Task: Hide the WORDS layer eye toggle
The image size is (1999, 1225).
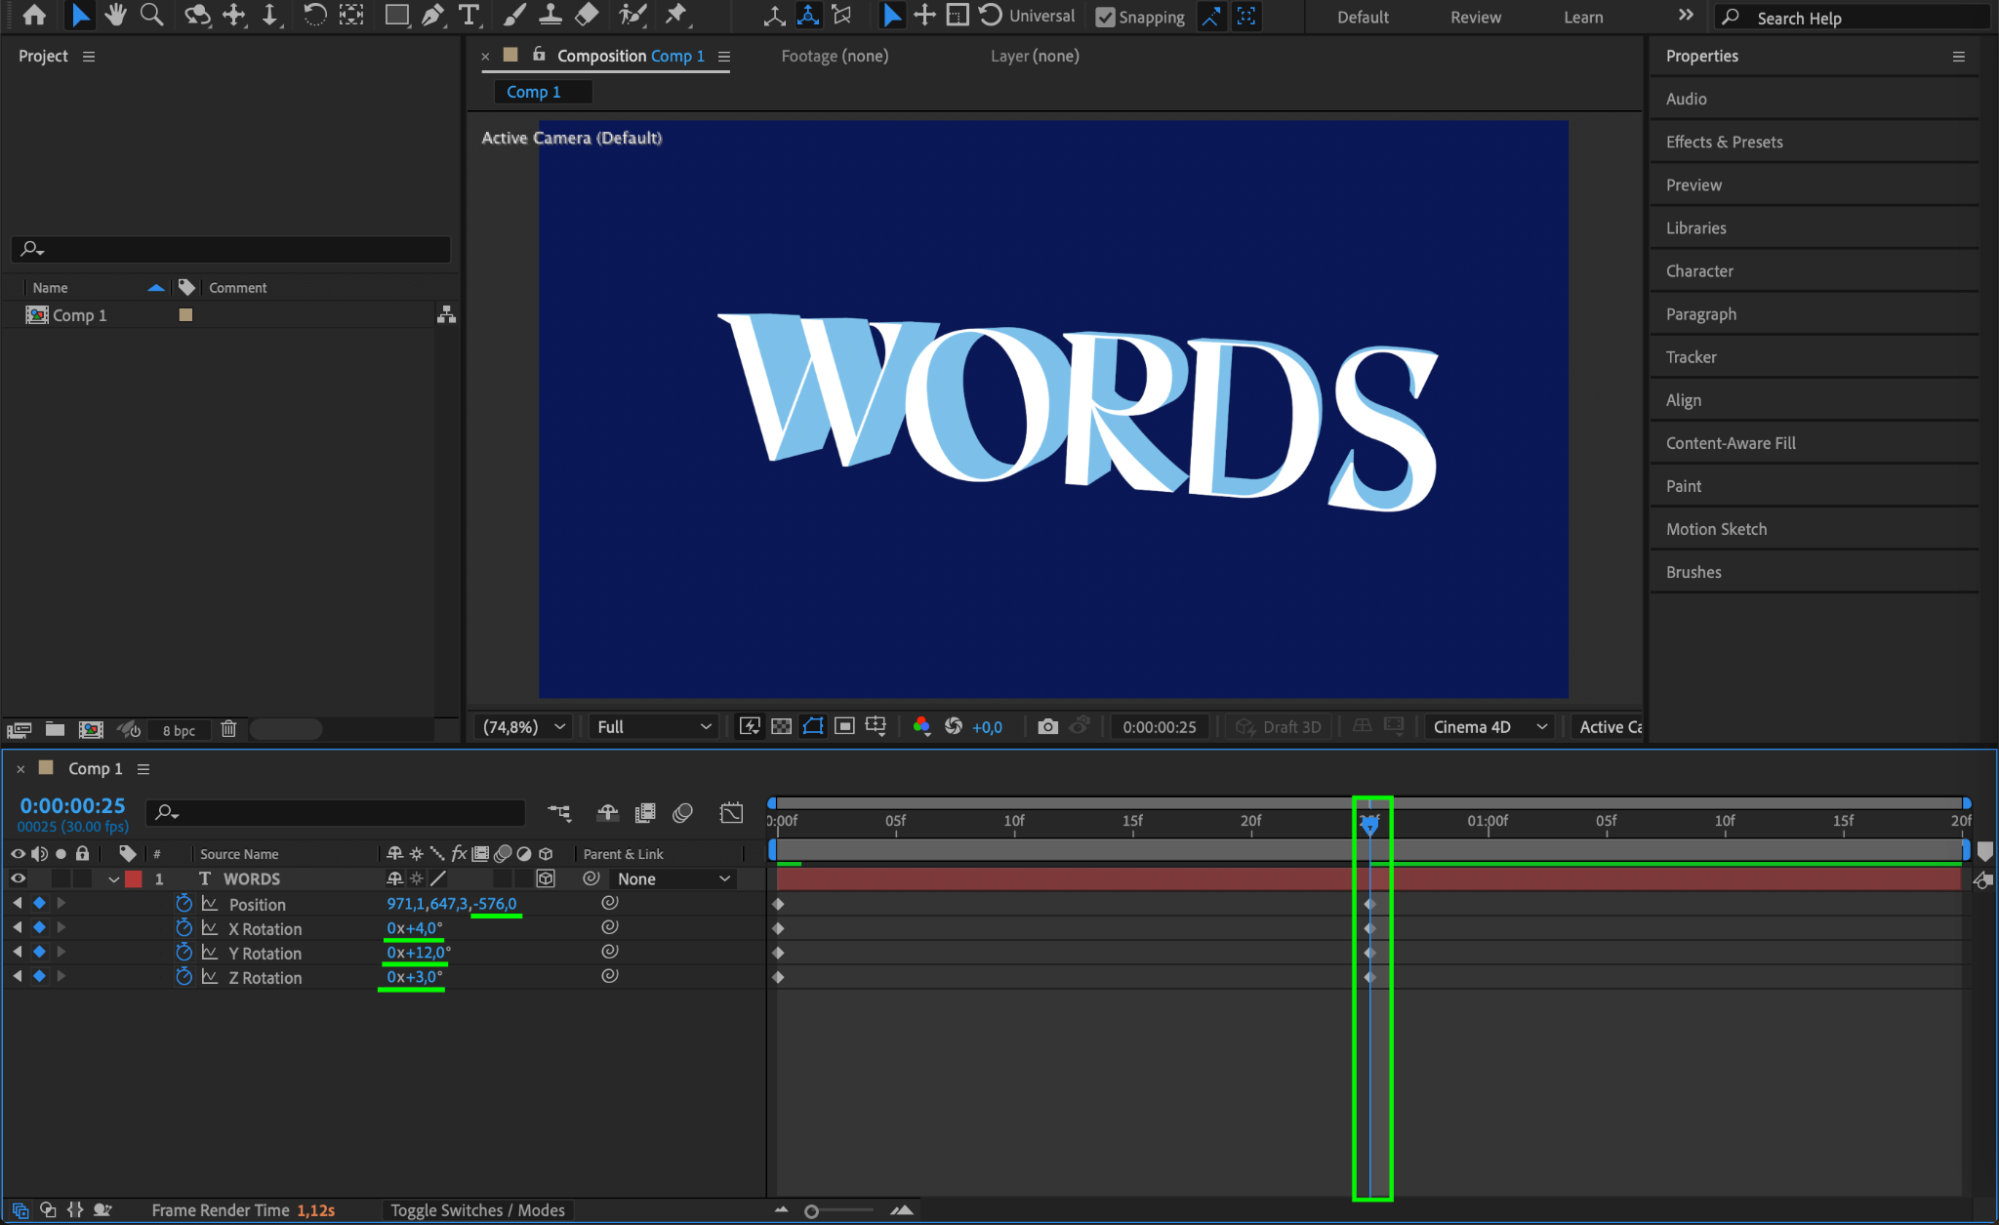Action: (x=18, y=879)
